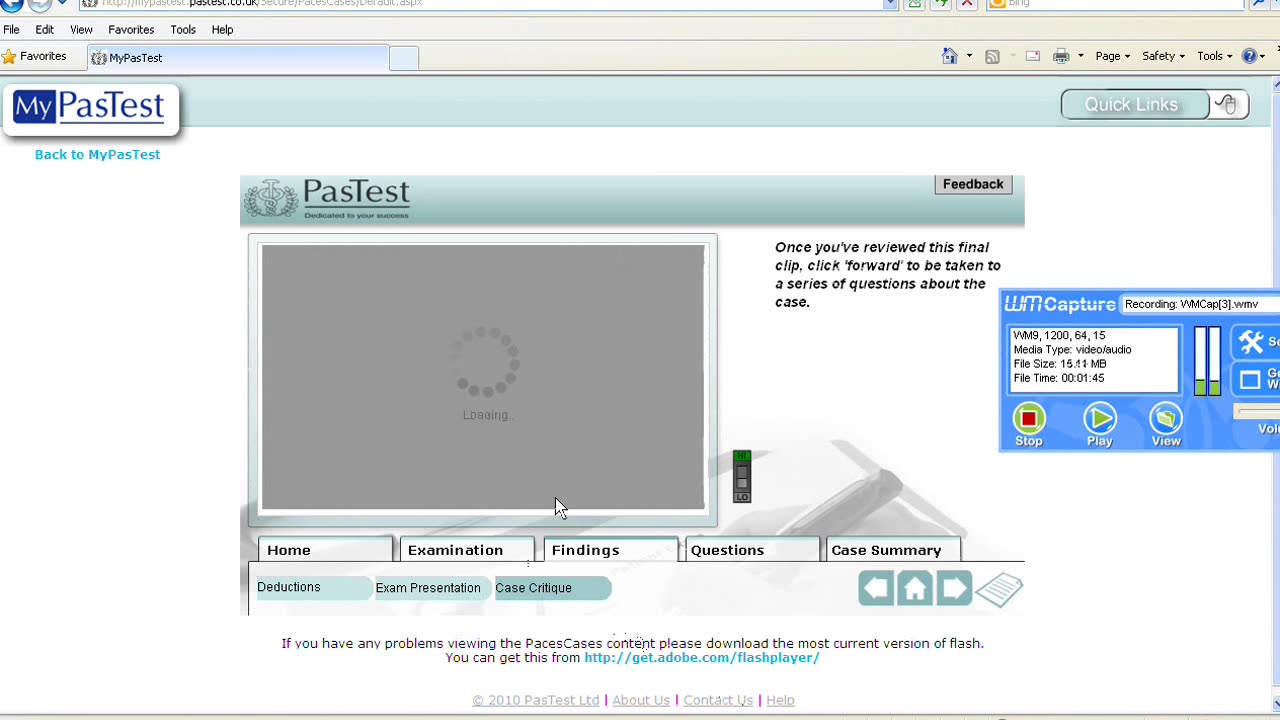Open the Tools menu in menu bar

[183, 30]
